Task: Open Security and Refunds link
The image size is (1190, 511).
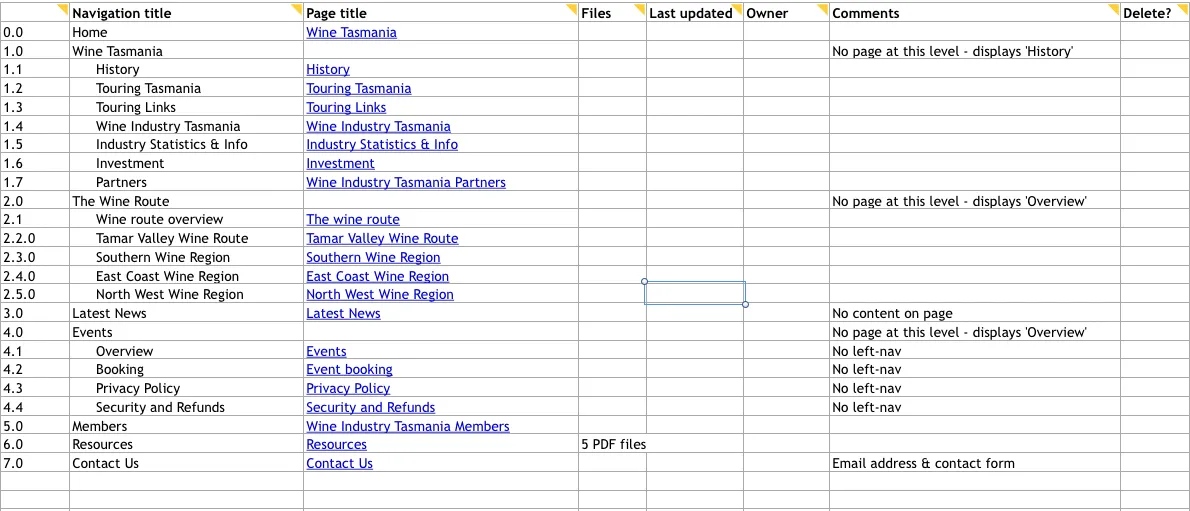Action: point(371,408)
